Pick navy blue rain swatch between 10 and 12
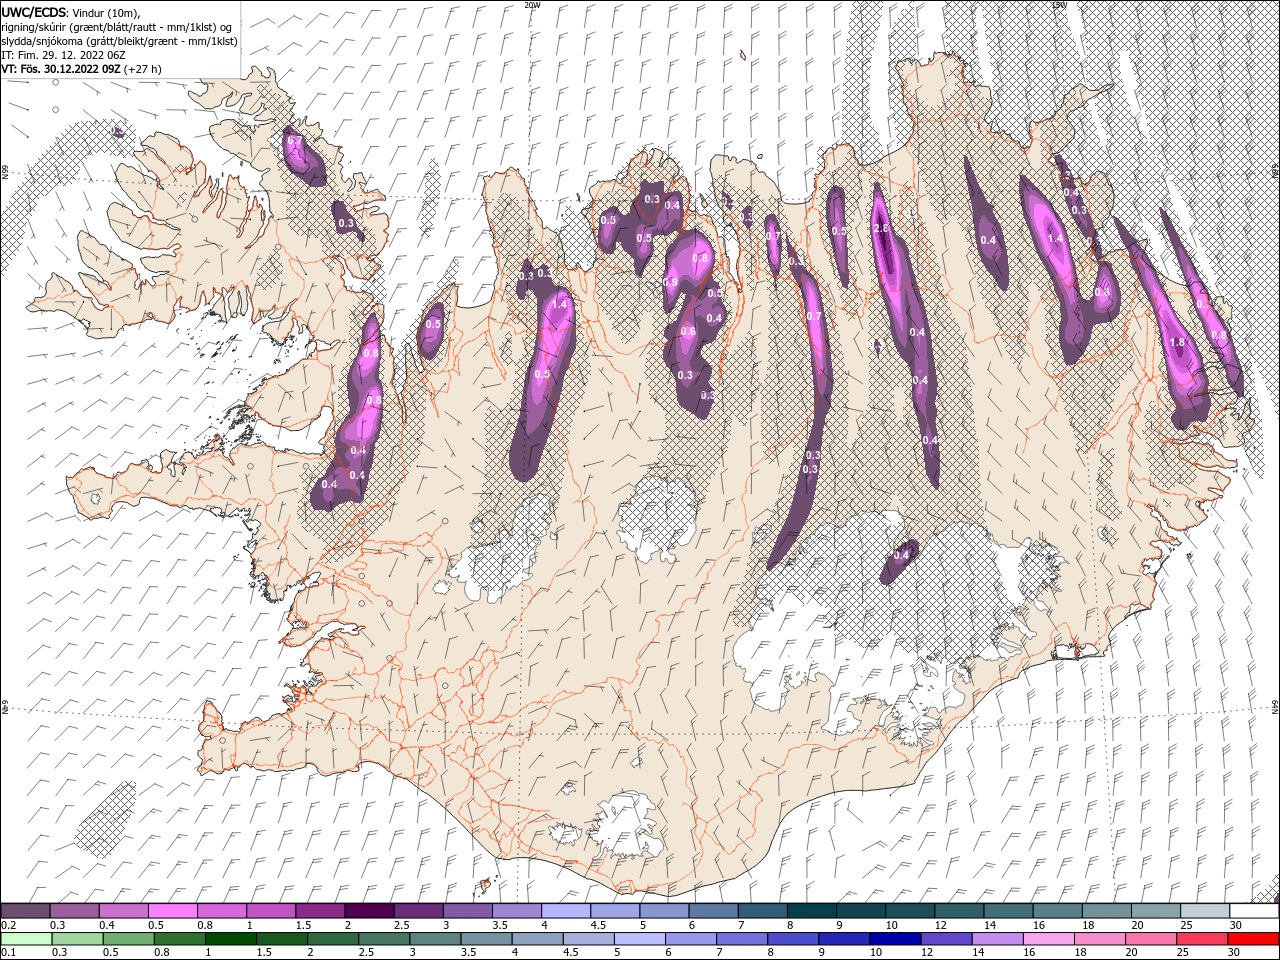This screenshot has width=1280, height=960. pyautogui.click(x=894, y=939)
